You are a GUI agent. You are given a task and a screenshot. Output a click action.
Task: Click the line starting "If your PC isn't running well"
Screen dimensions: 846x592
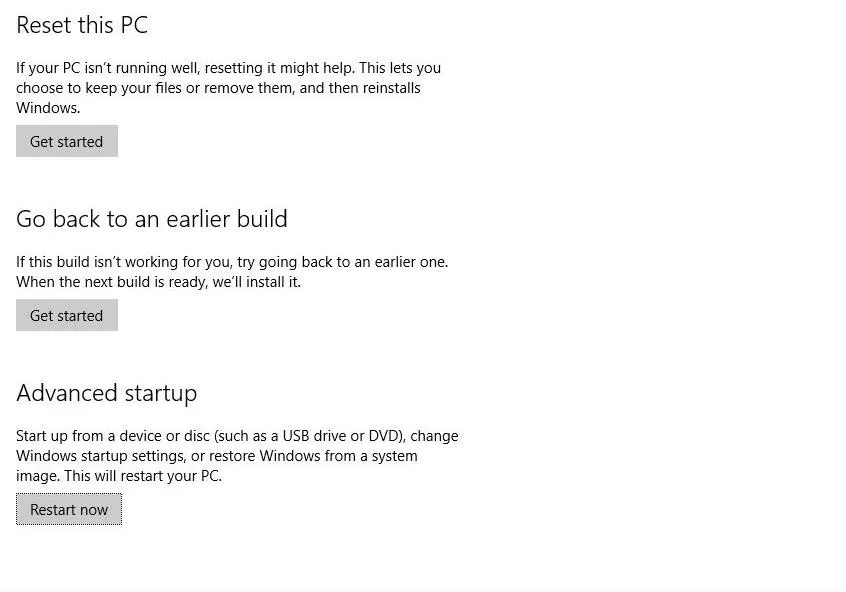click(228, 68)
